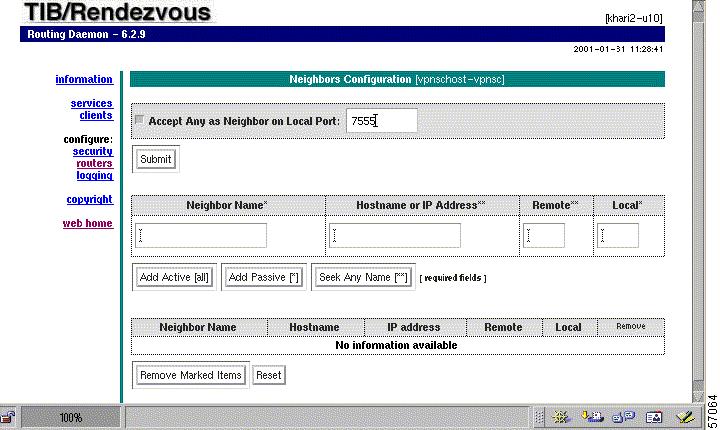The width and height of the screenshot is (720, 430).
Task: Focus the Local port input field in neighbor table
Action: point(618,235)
